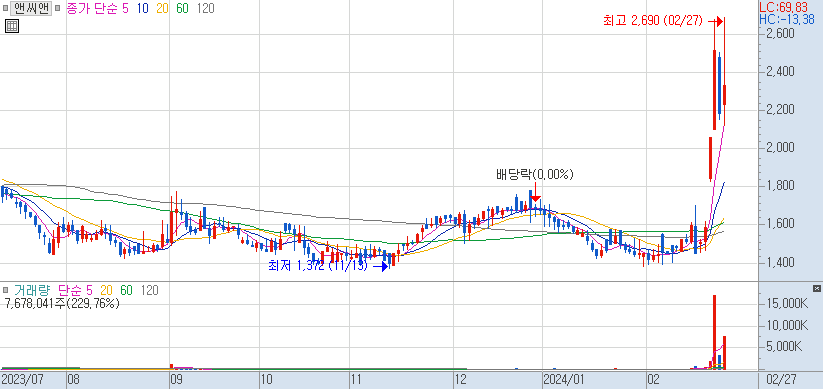This screenshot has height=389, width=823.
Task: Click the HC:-13,38 value
Action: (787, 19)
